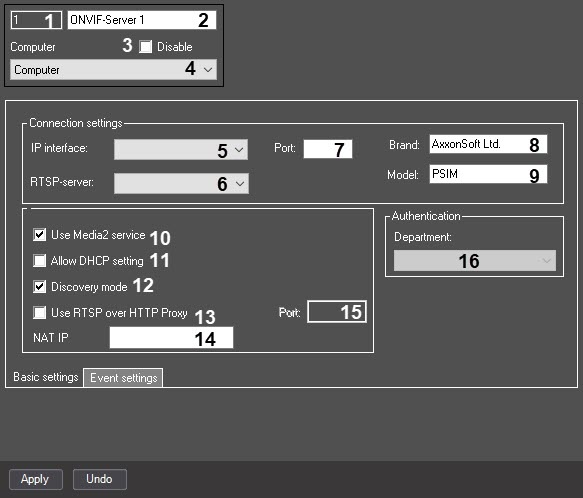This screenshot has height=498, width=583.
Task: Open the Computer dropdown list
Action: pyautogui.click(x=114, y=70)
